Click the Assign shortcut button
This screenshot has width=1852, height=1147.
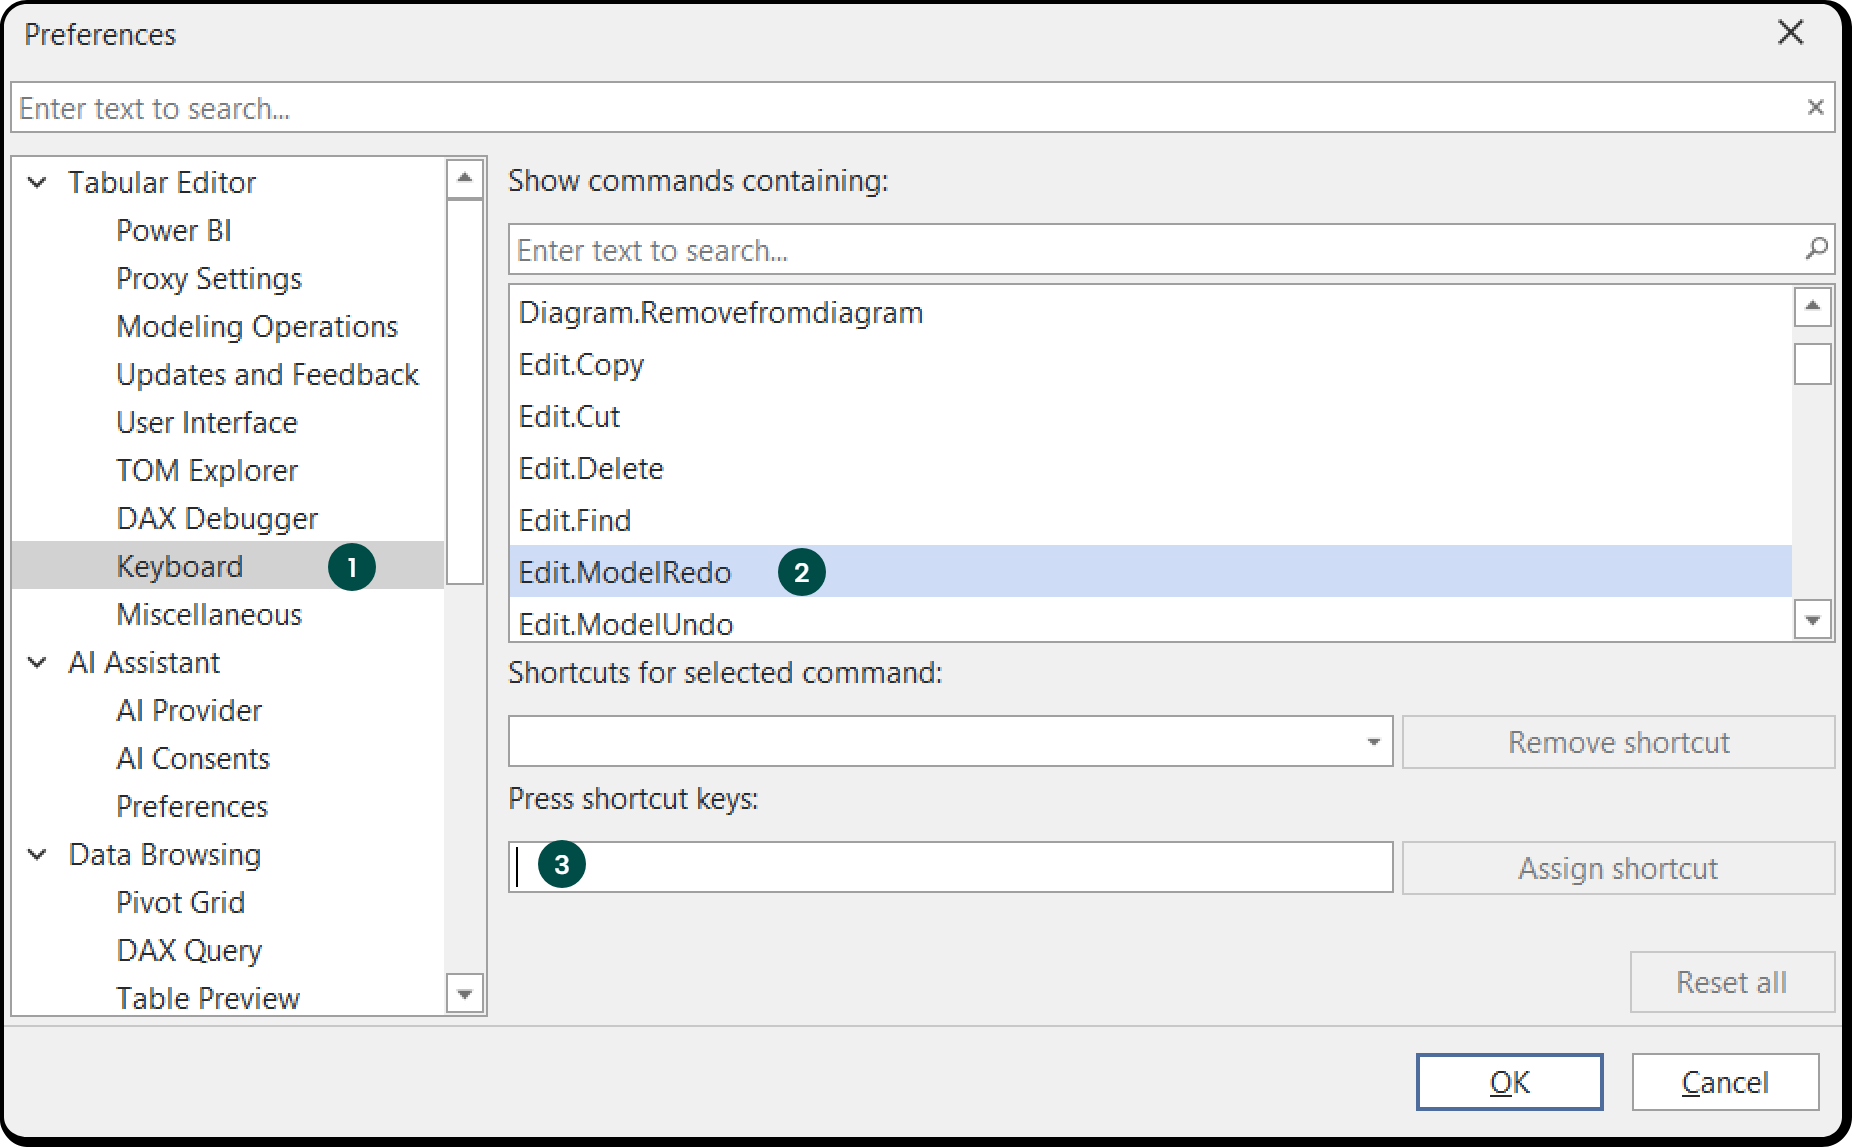[x=1618, y=868]
